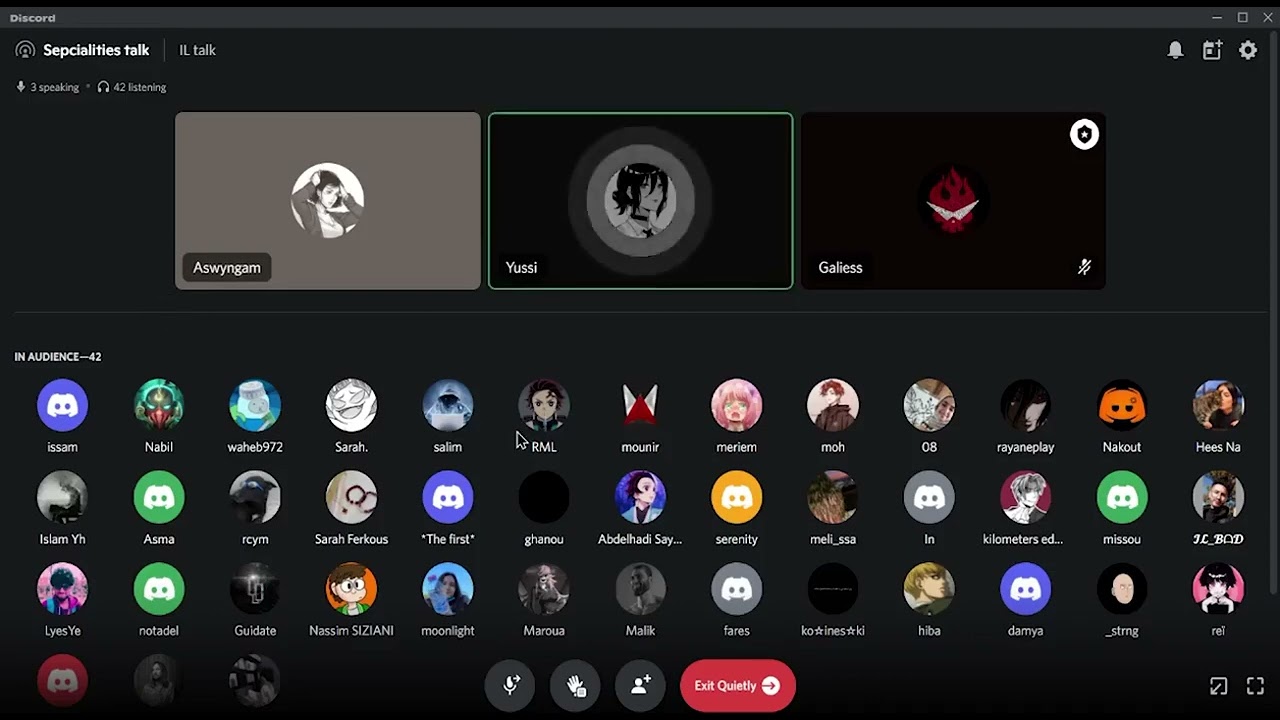Viewport: 1280px width, 720px height.
Task: Click the "Sepcialities talk" stage title
Action: (x=96, y=50)
